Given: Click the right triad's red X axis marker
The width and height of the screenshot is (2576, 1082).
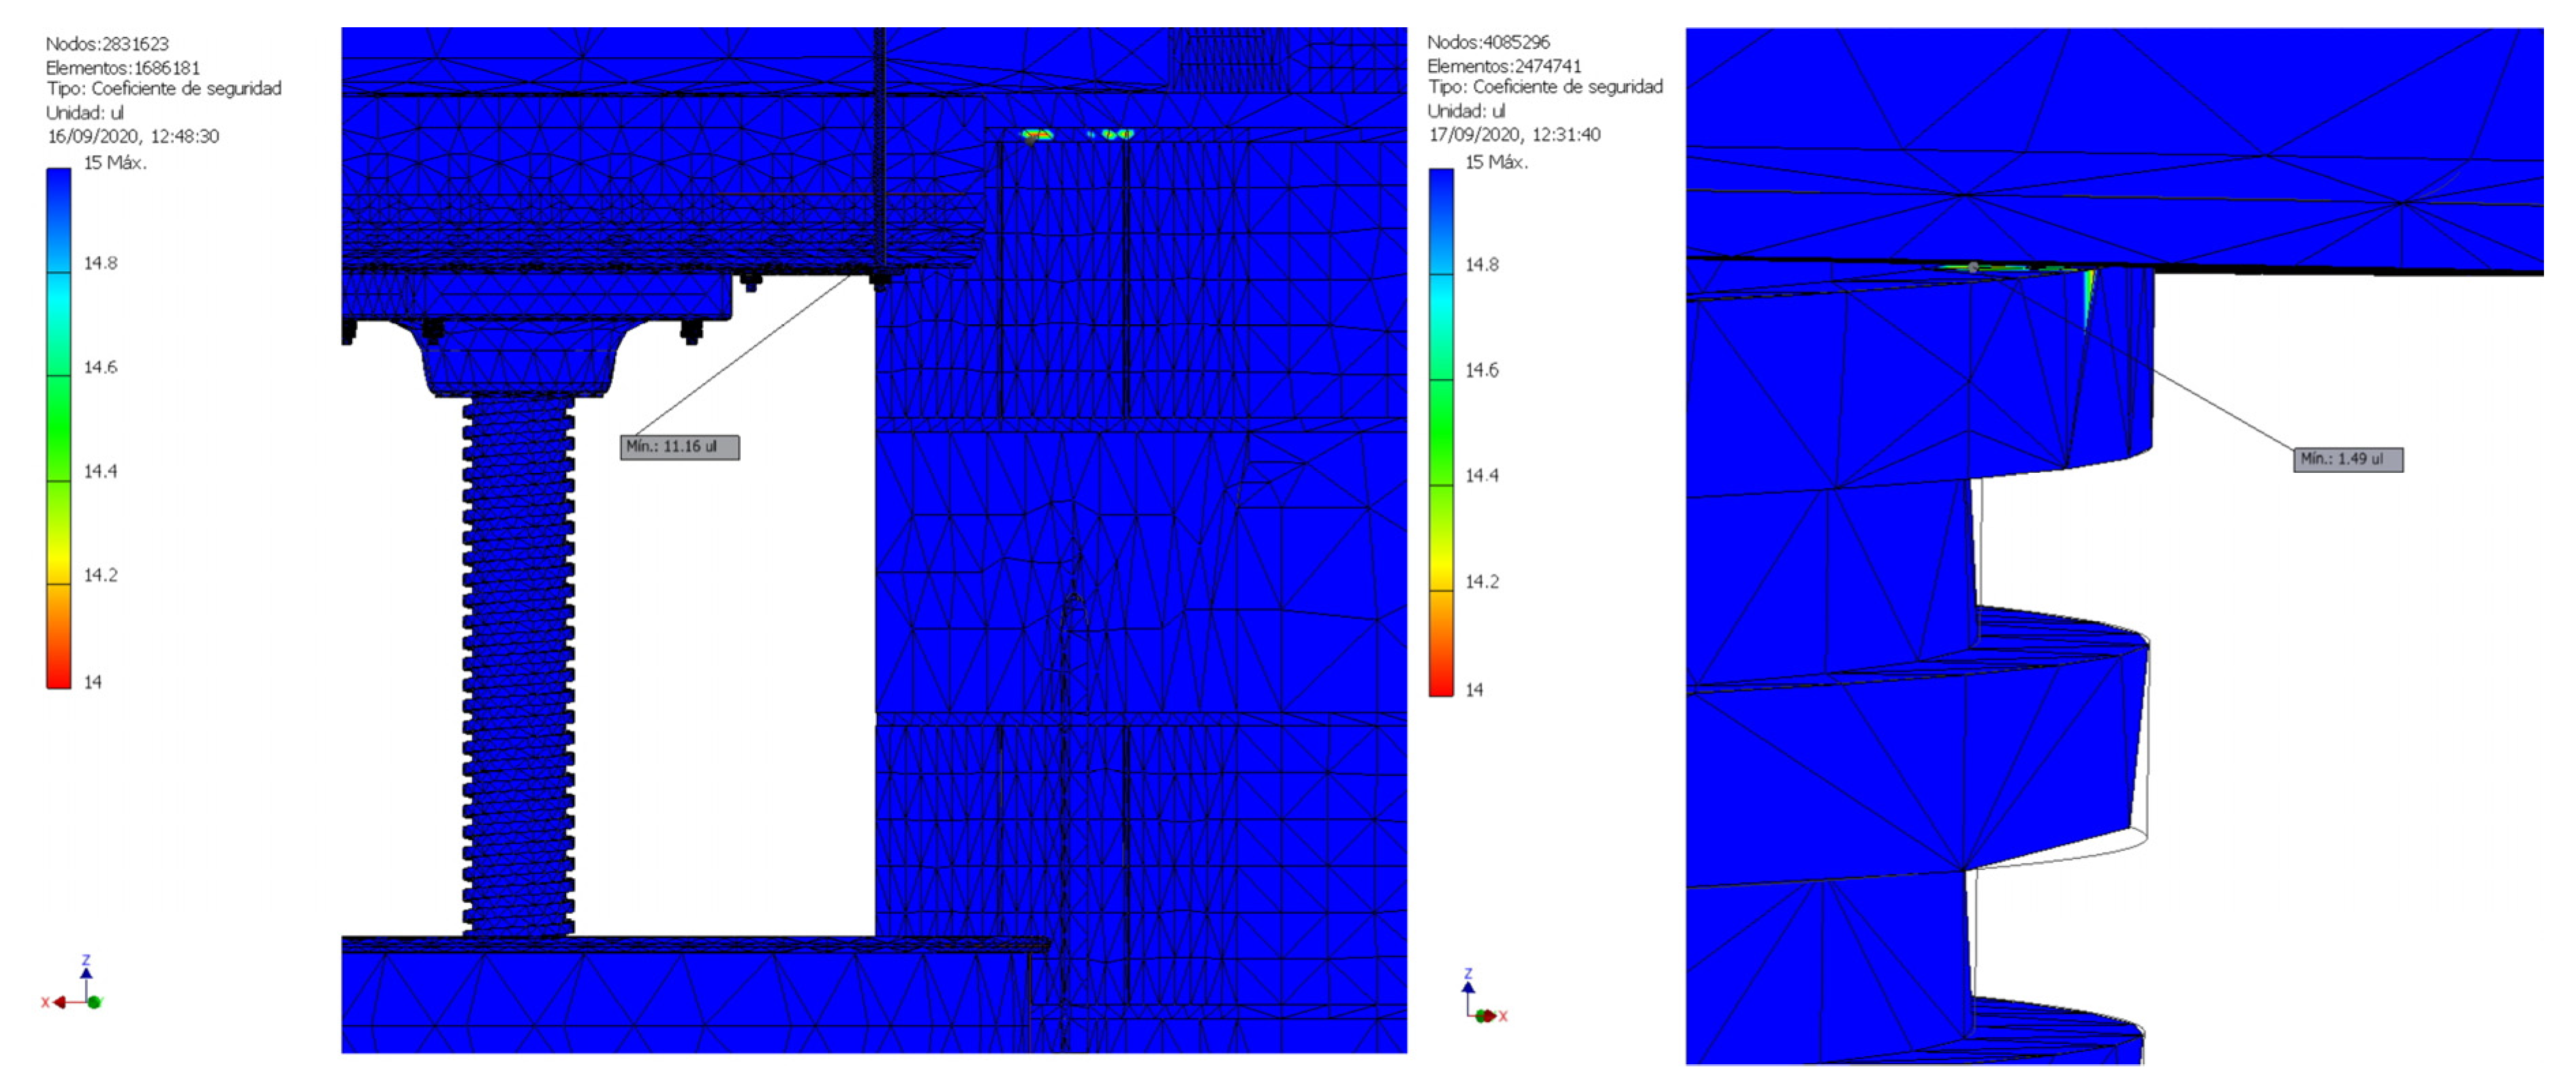Looking at the screenshot, I should 1490,1016.
